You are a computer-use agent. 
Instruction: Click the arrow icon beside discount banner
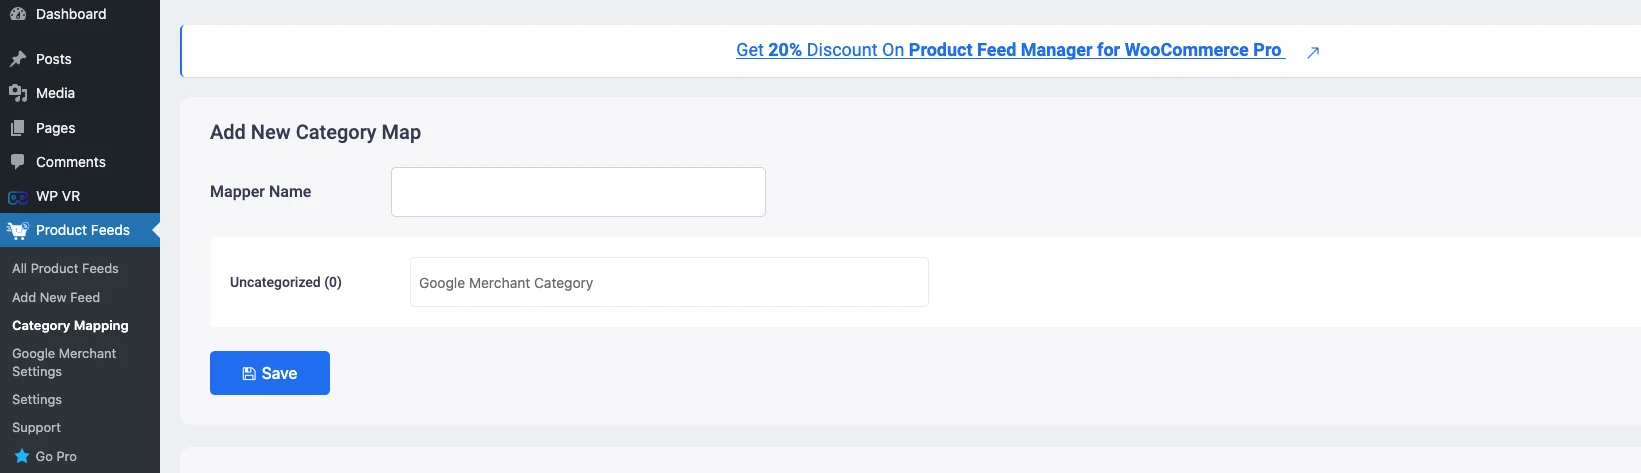[x=1313, y=52]
